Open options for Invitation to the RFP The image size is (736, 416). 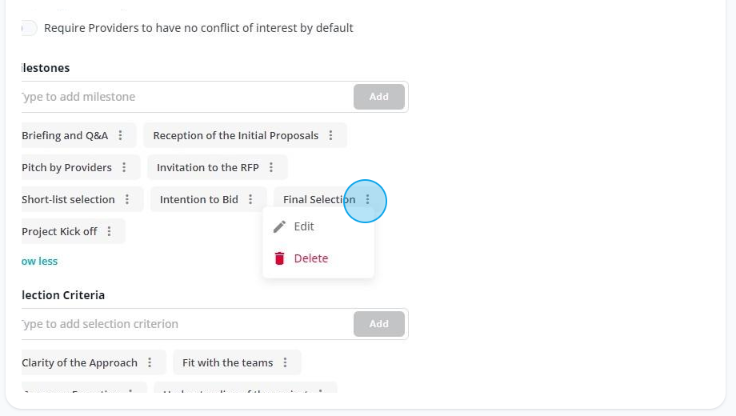[x=271, y=167]
